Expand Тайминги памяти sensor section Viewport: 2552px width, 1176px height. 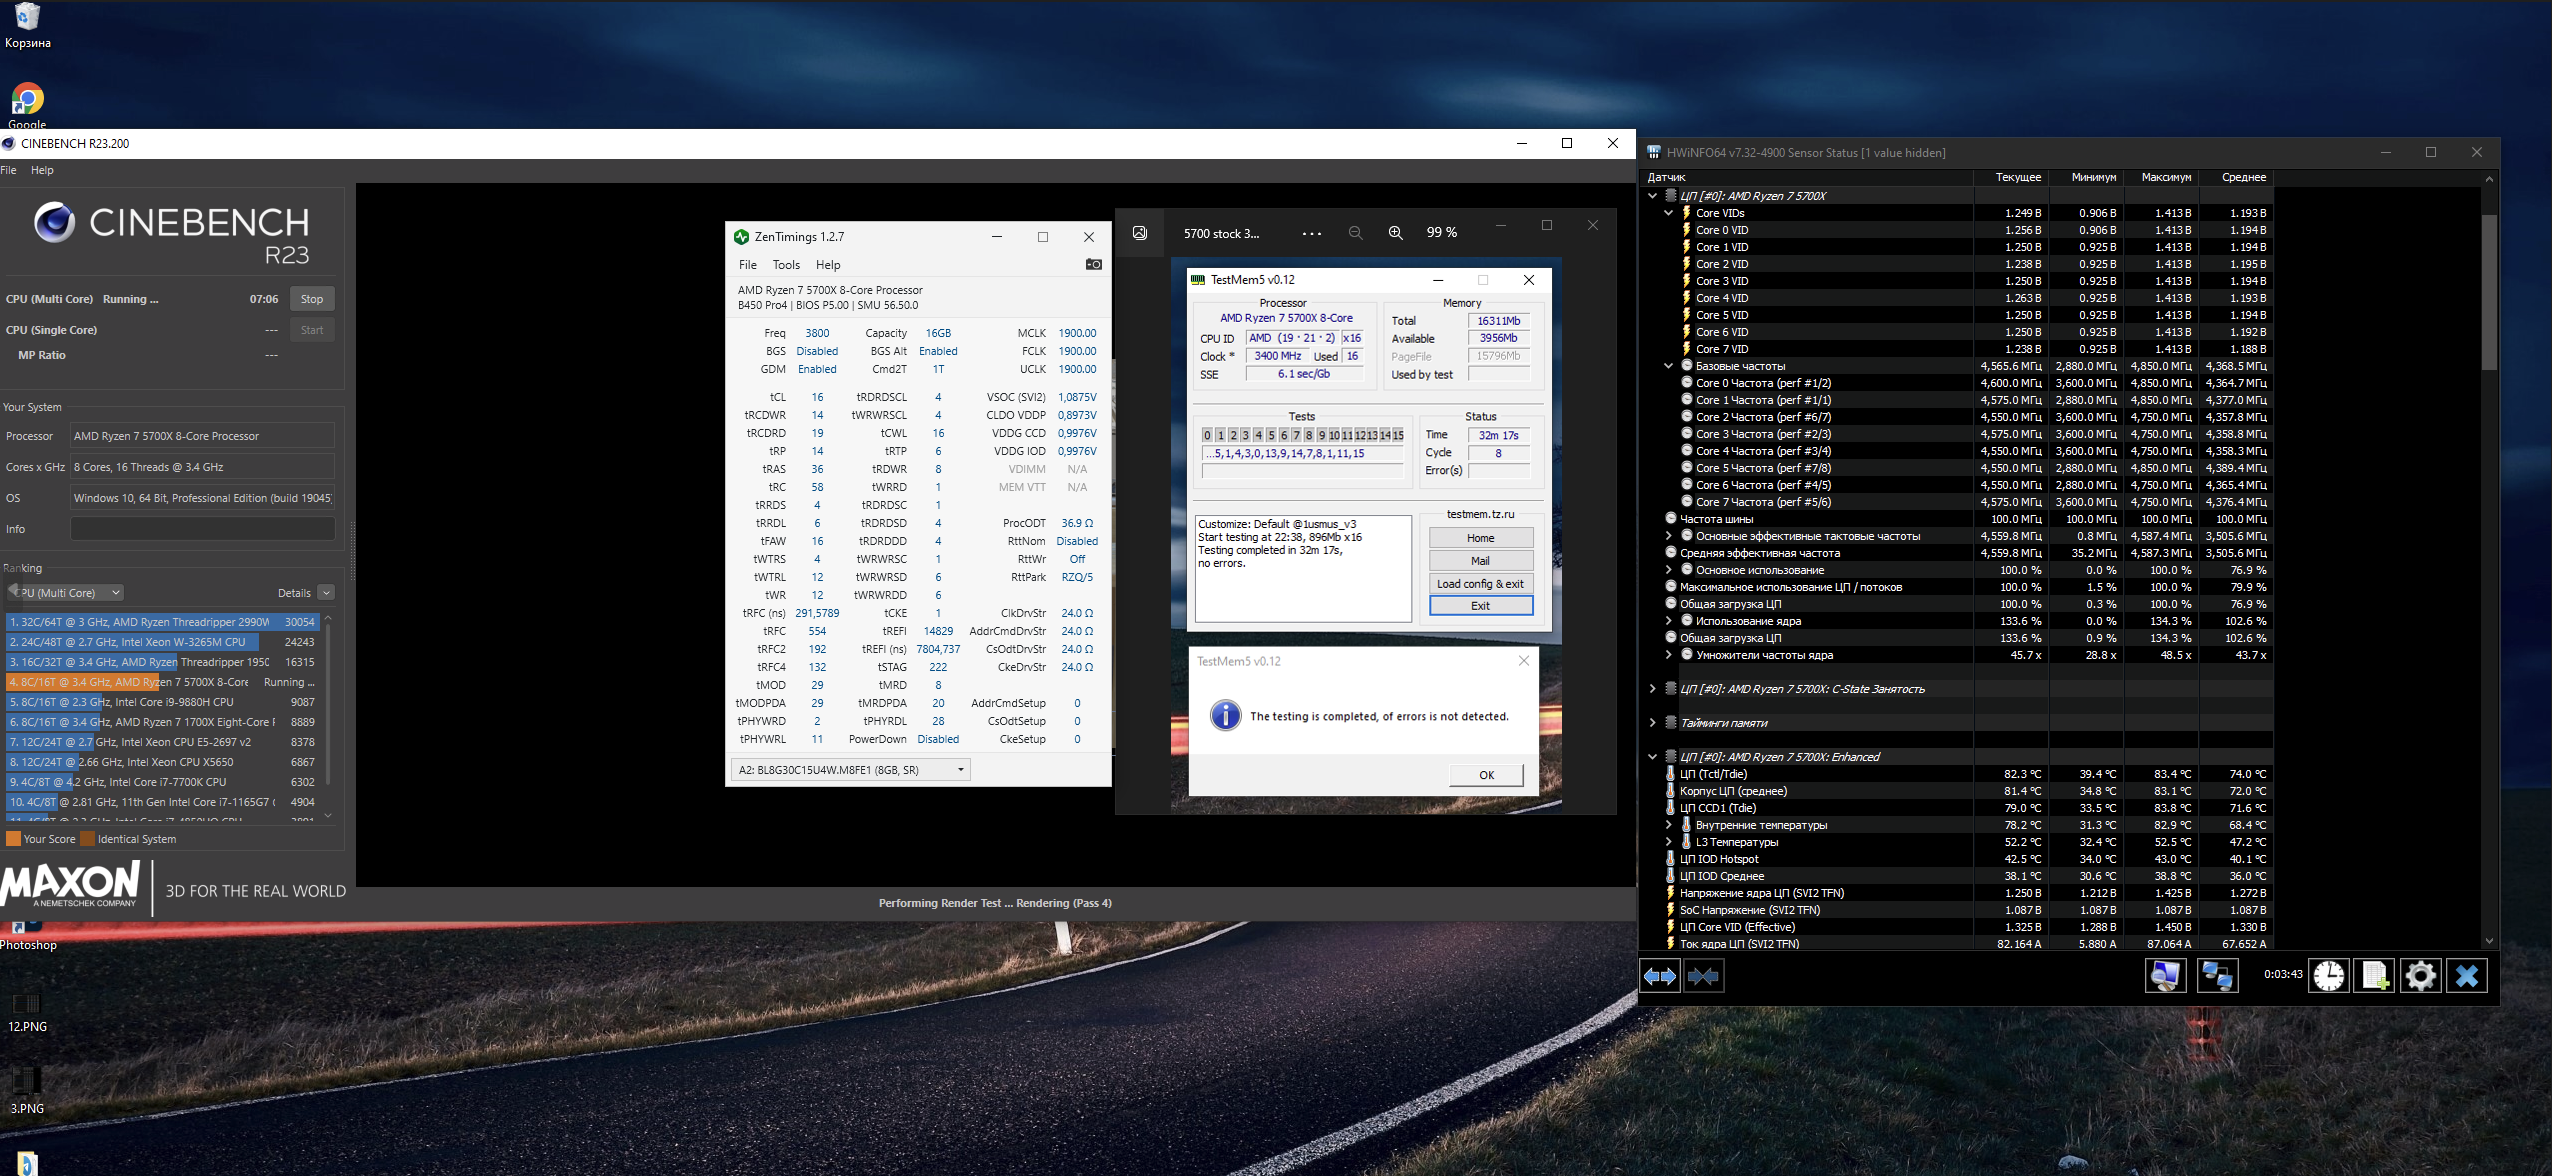pyautogui.click(x=1652, y=723)
